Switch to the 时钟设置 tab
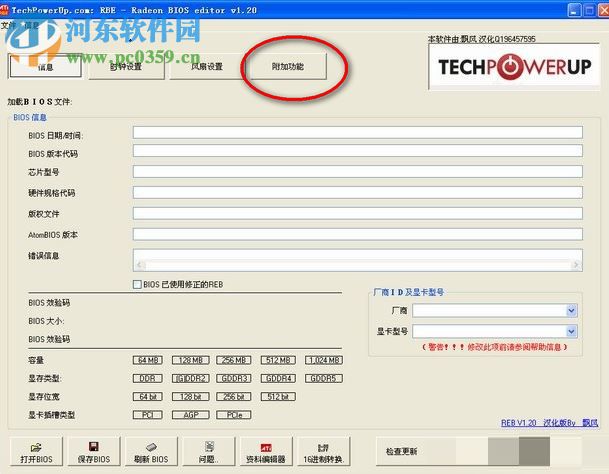 click(x=126, y=67)
